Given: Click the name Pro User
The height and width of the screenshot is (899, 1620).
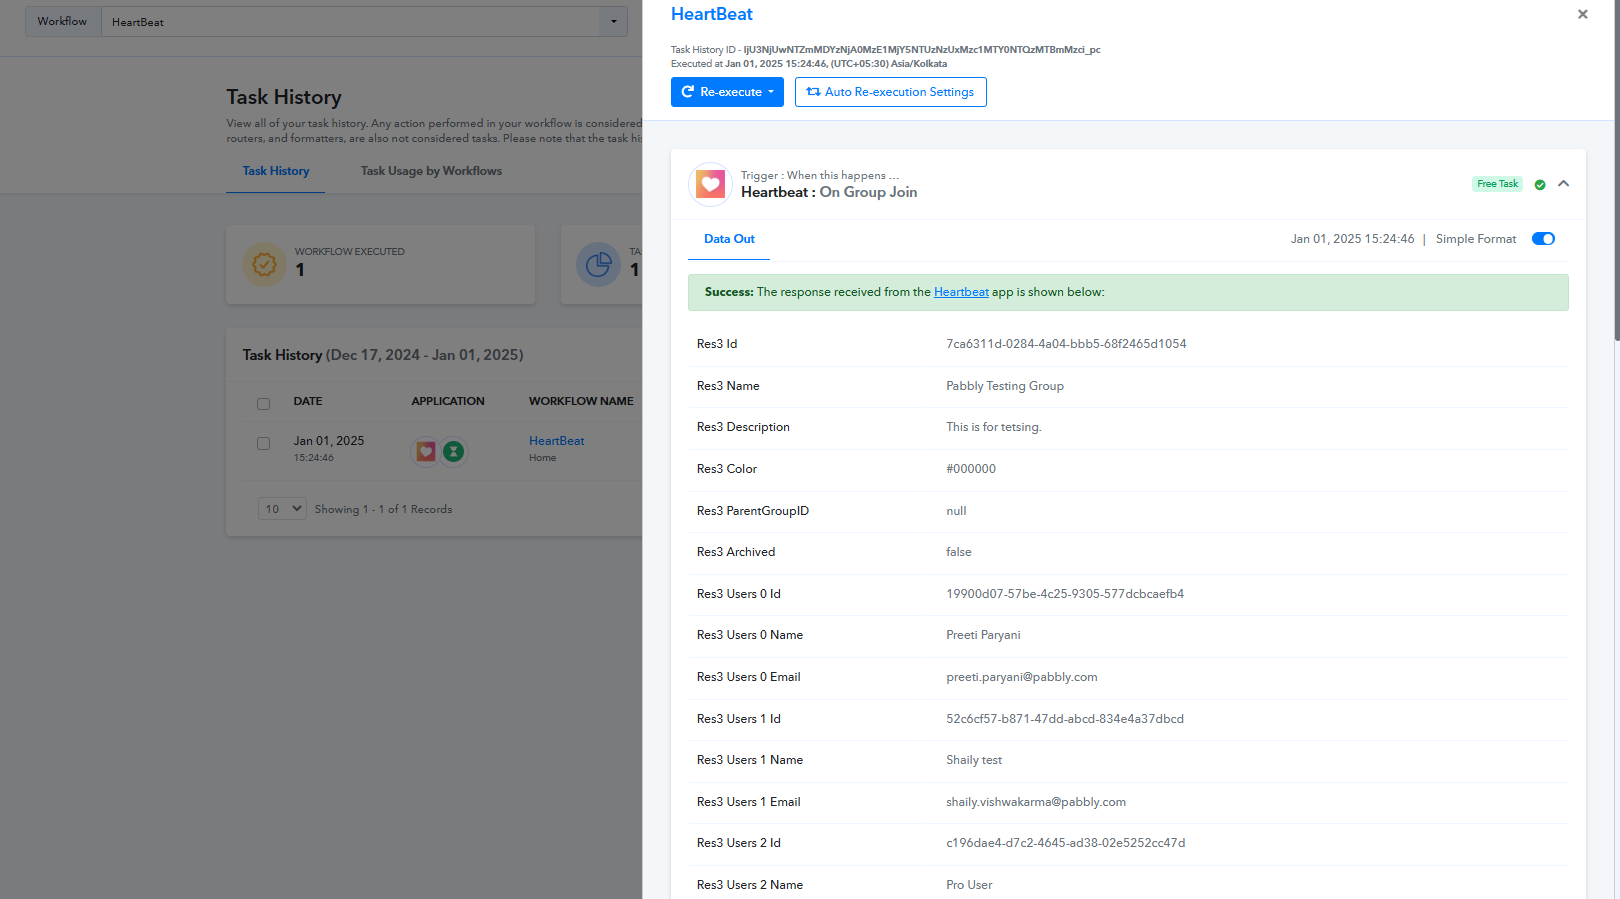Looking at the screenshot, I should tap(969, 885).
